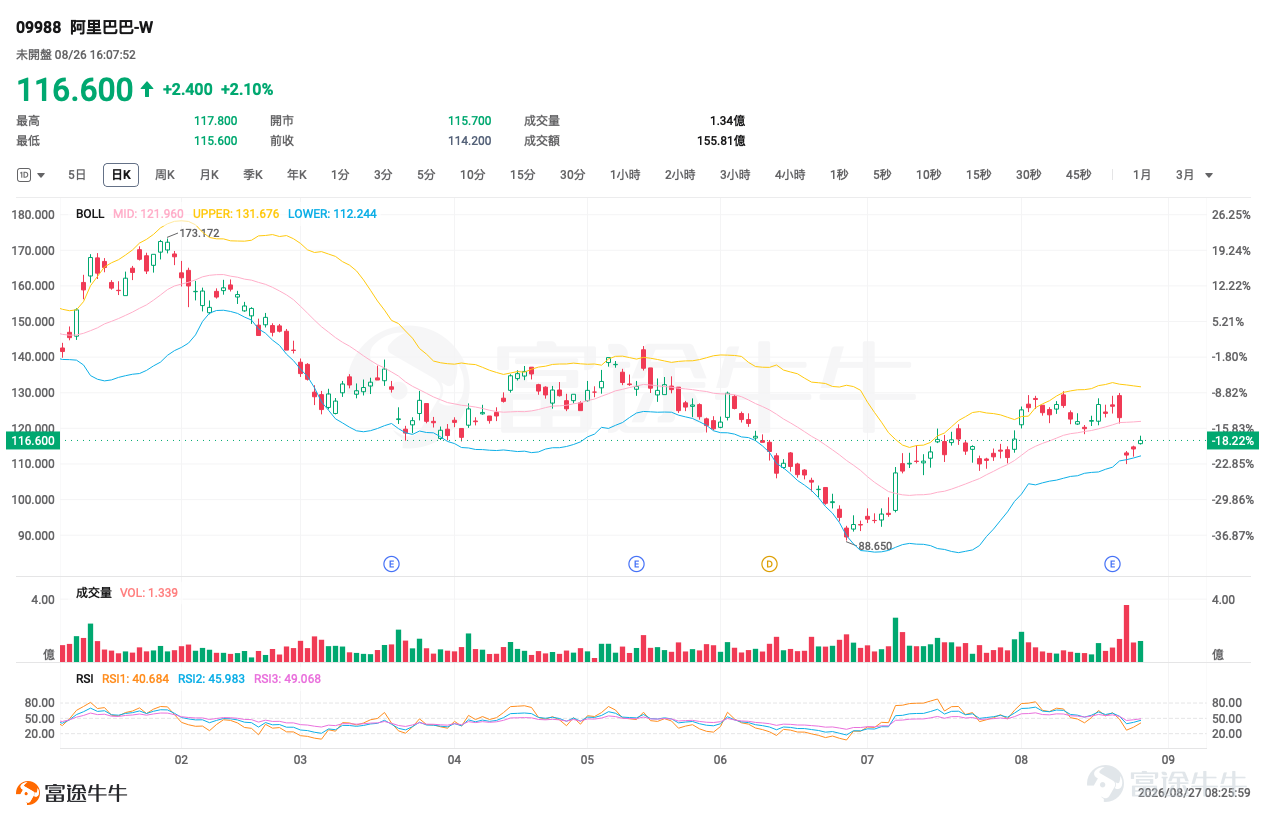Click the UPPER: 131.676 value
The image size is (1267, 820).
point(236,214)
